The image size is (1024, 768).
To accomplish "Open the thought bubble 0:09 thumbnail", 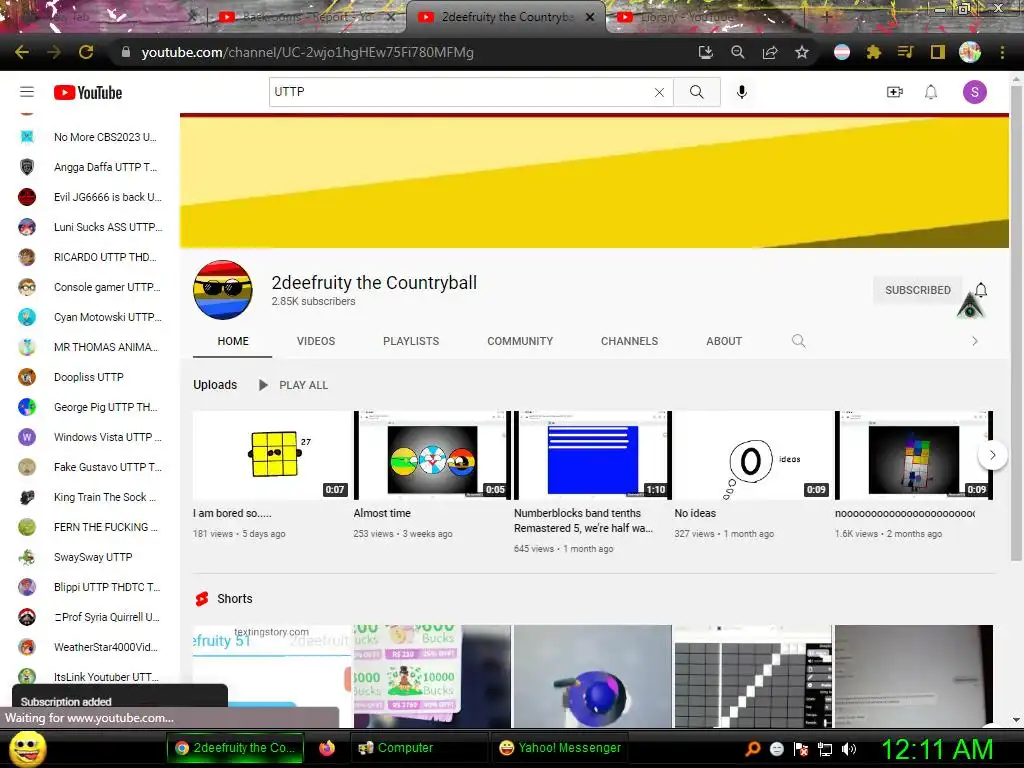I will 753,455.
